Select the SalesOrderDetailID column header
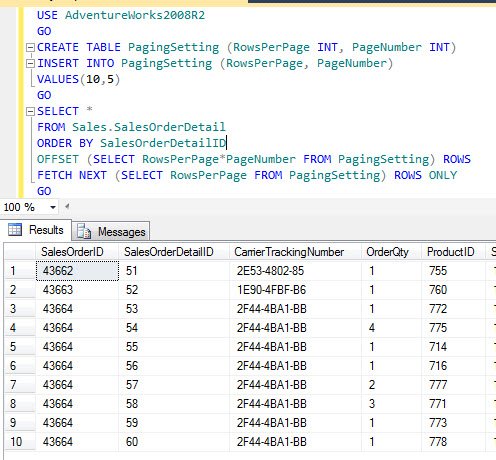 174,252
